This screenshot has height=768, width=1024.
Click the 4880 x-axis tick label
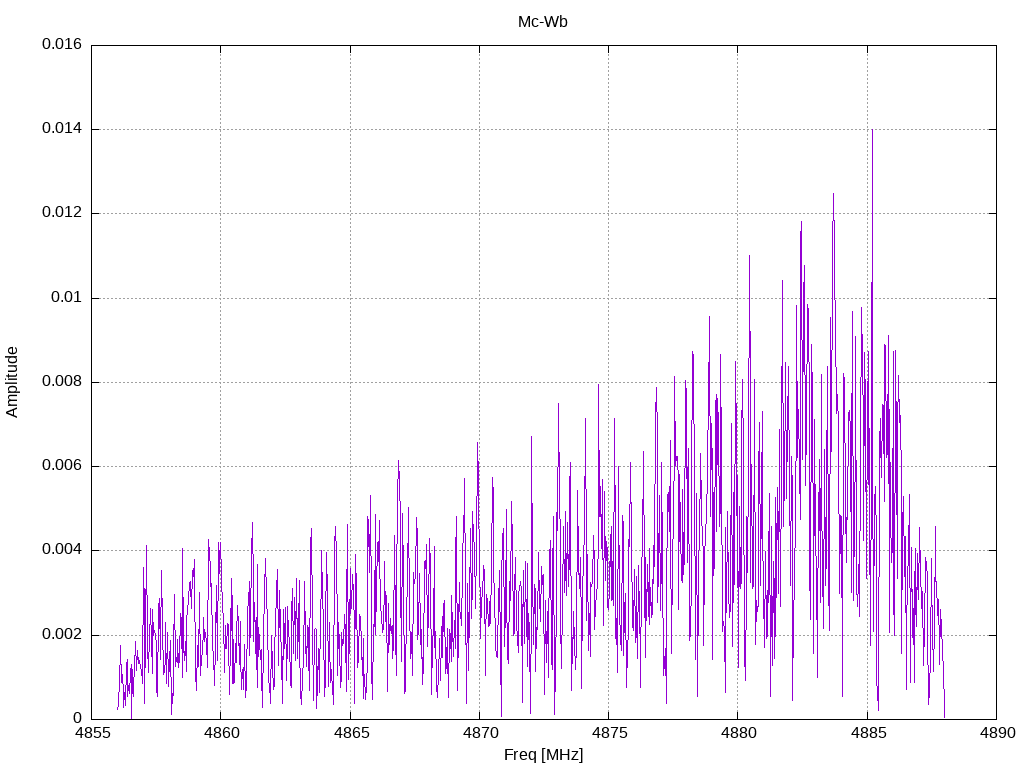coord(737,732)
